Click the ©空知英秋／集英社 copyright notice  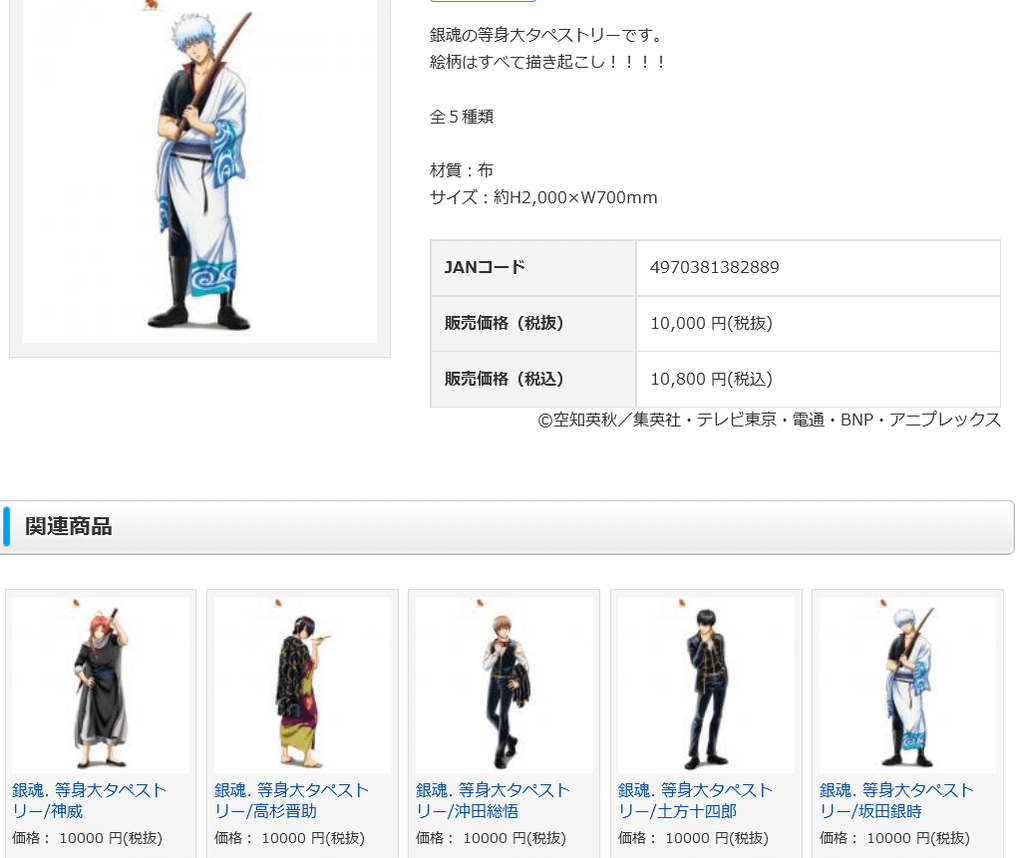(769, 419)
